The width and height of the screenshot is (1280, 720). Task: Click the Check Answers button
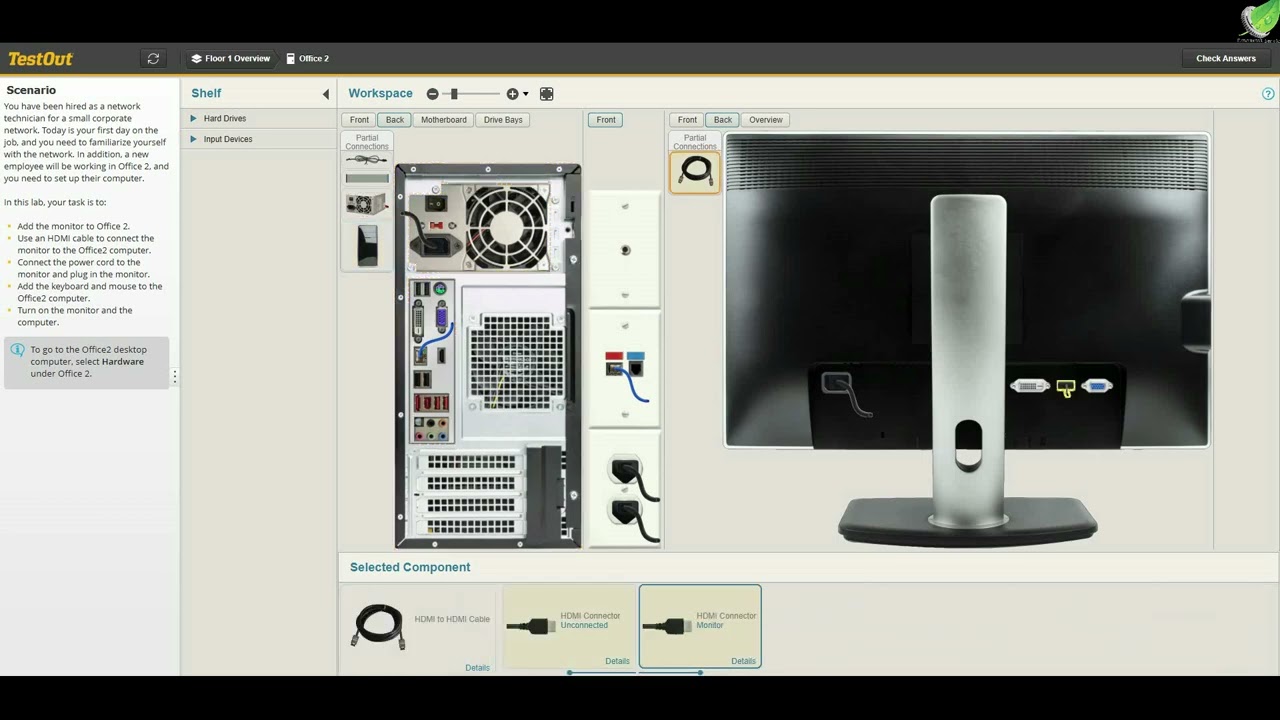click(x=1225, y=59)
